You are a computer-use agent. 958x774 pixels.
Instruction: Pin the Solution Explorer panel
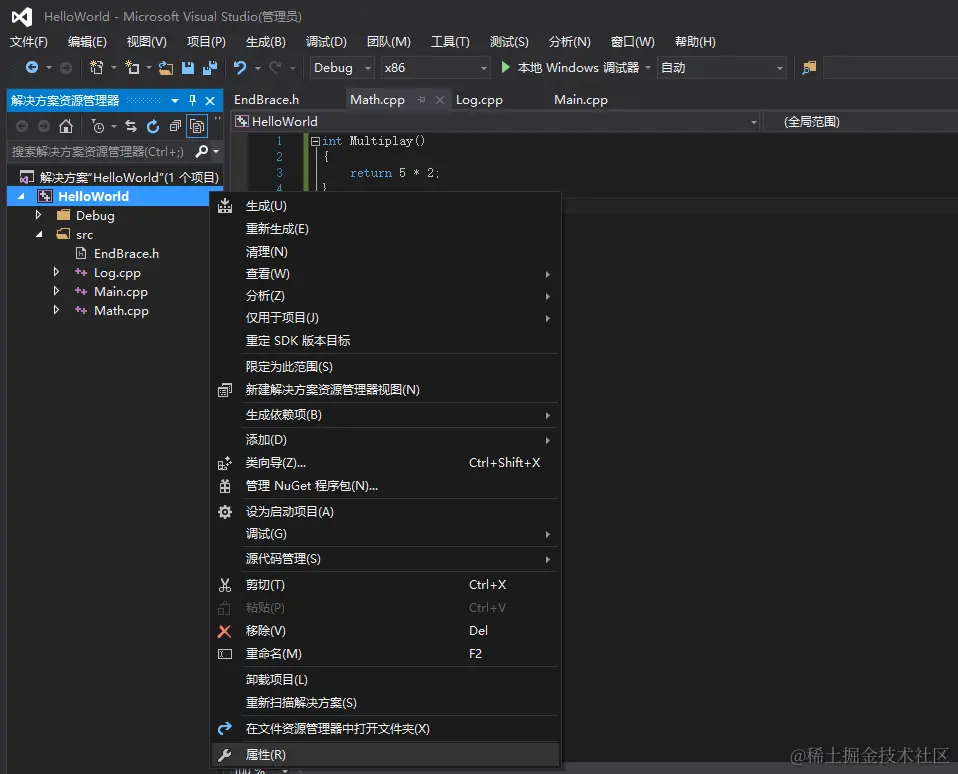(192, 100)
